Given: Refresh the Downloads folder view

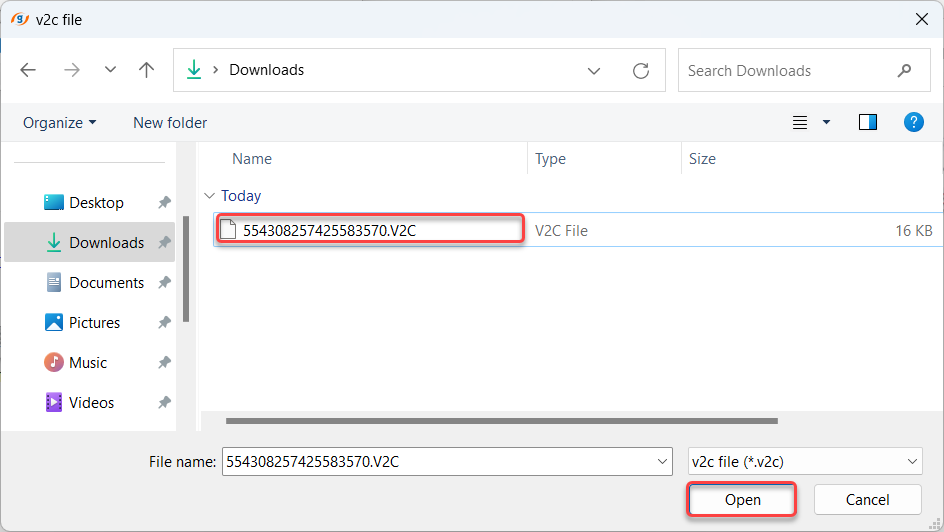Looking at the screenshot, I should pyautogui.click(x=641, y=71).
